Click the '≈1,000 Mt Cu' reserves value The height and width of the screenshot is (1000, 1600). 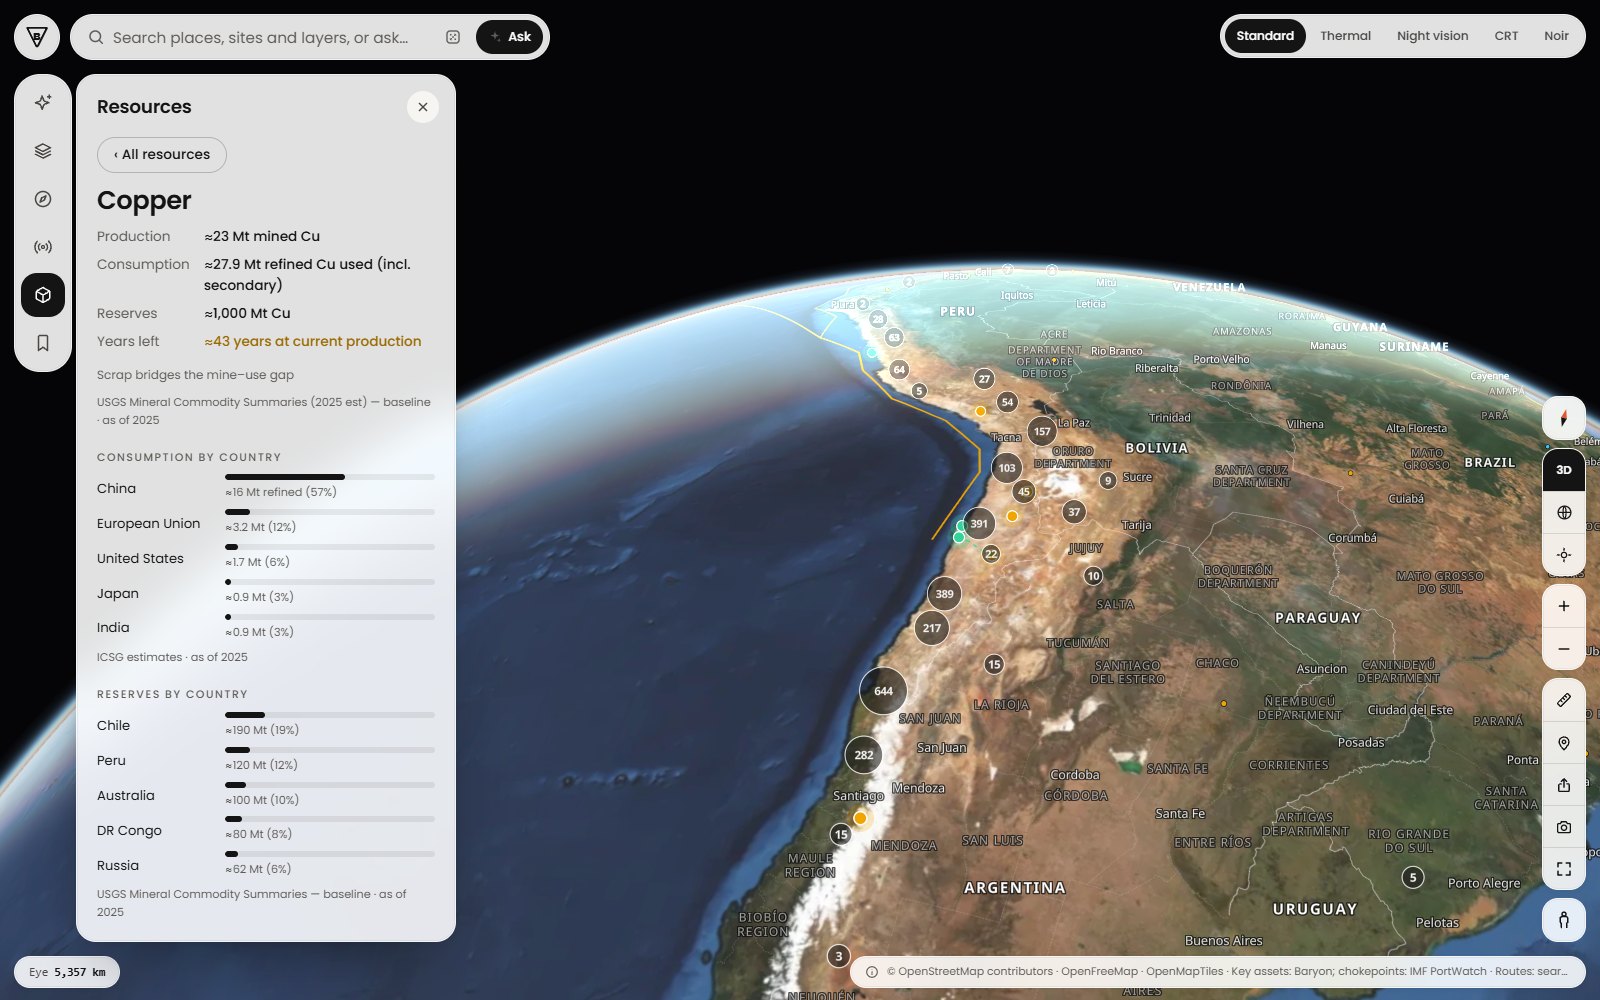[x=247, y=313]
